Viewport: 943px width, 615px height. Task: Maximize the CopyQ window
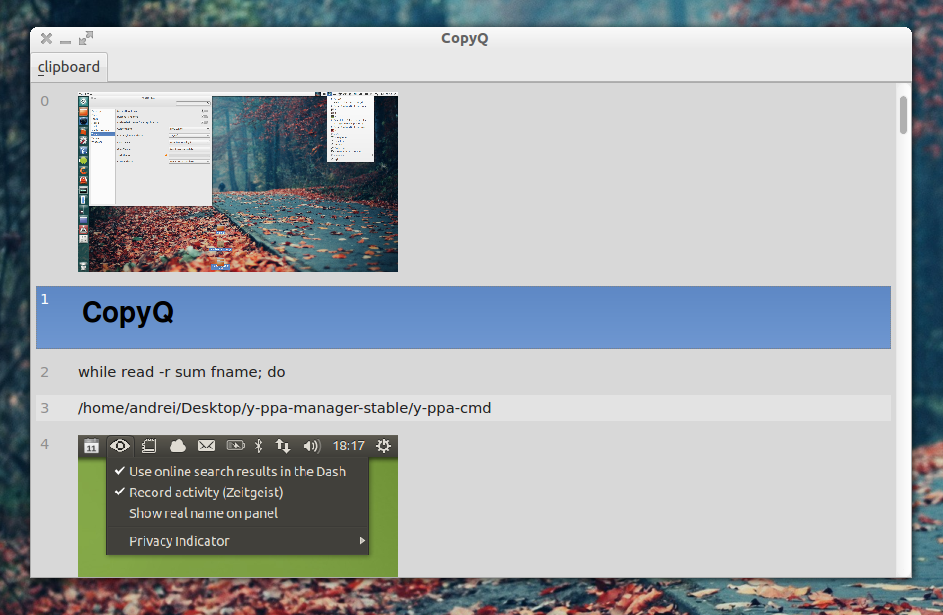[86, 39]
